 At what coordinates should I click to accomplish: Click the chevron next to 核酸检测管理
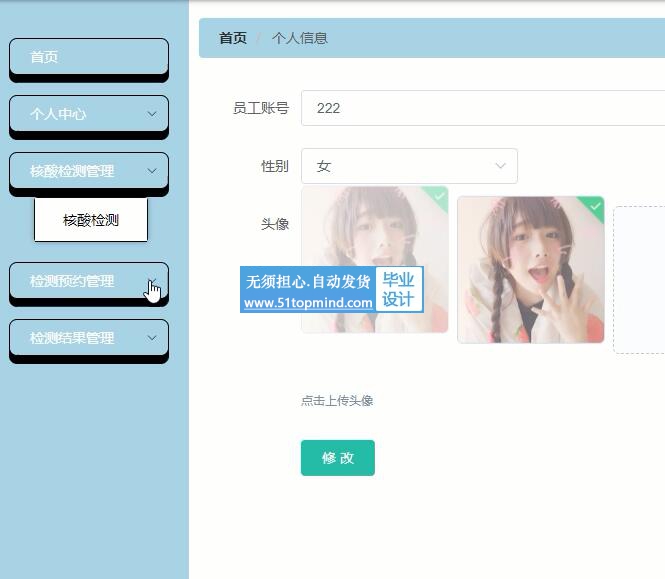click(x=152, y=171)
